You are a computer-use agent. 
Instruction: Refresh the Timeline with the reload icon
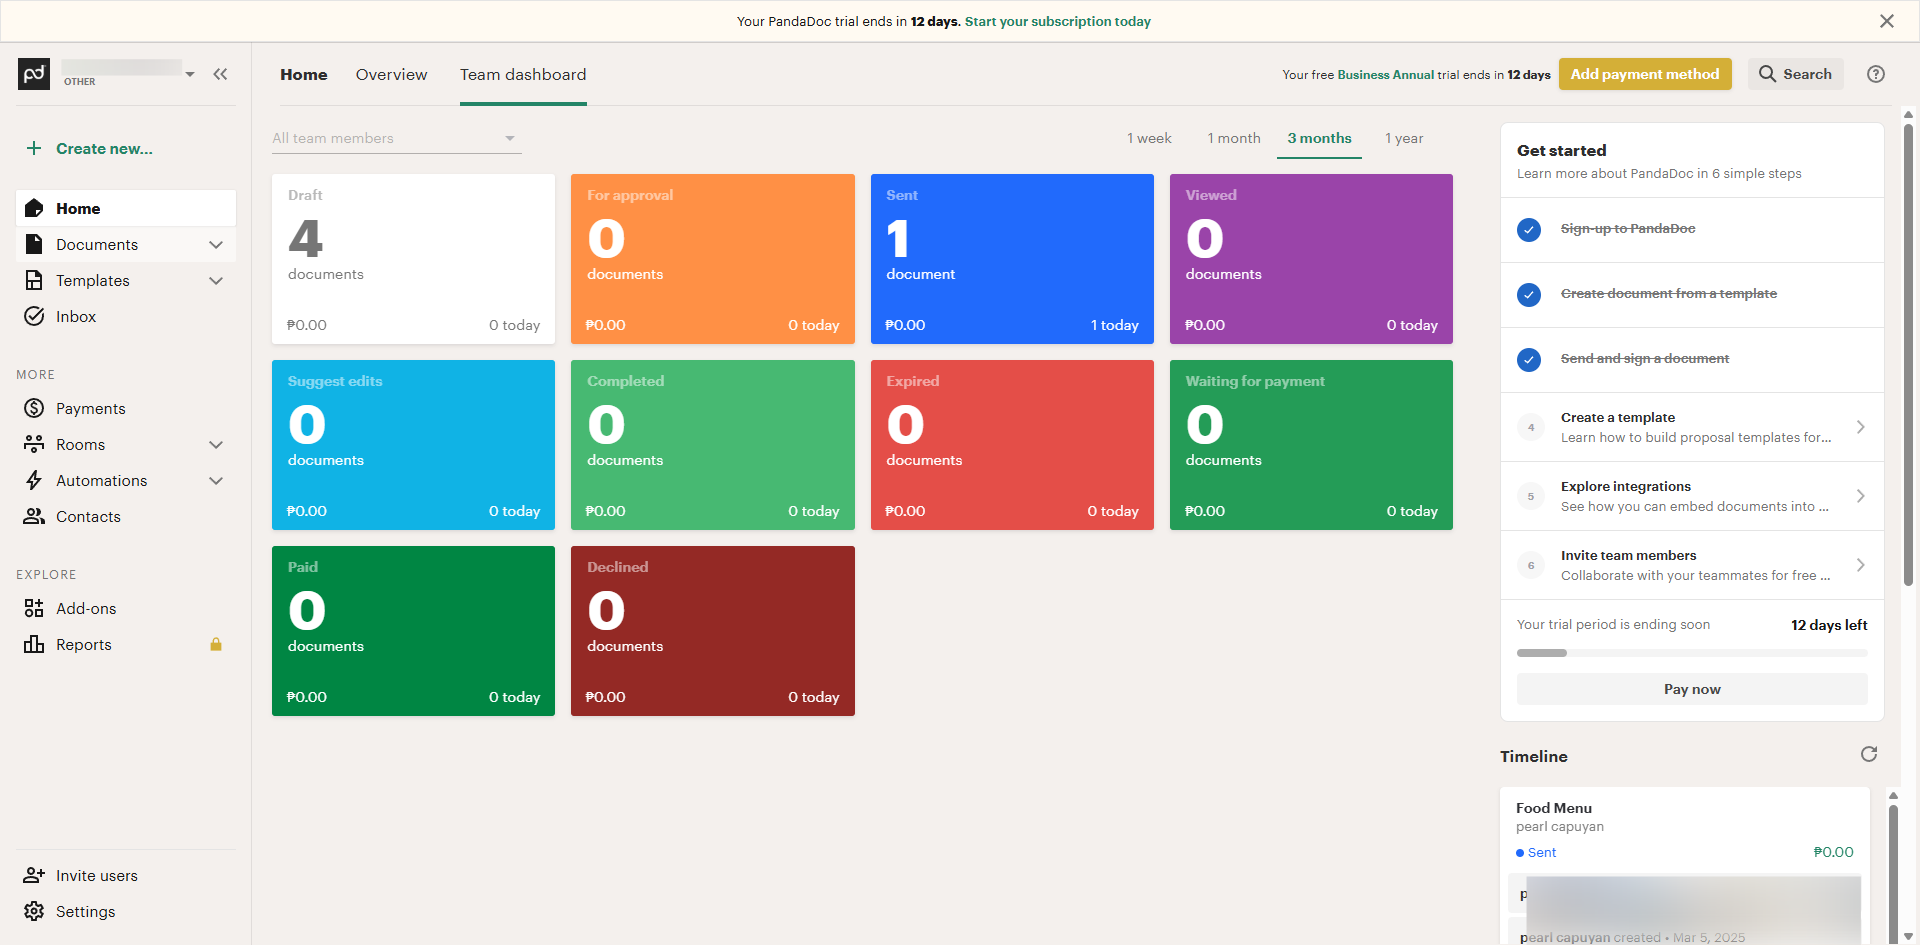pyautogui.click(x=1868, y=754)
